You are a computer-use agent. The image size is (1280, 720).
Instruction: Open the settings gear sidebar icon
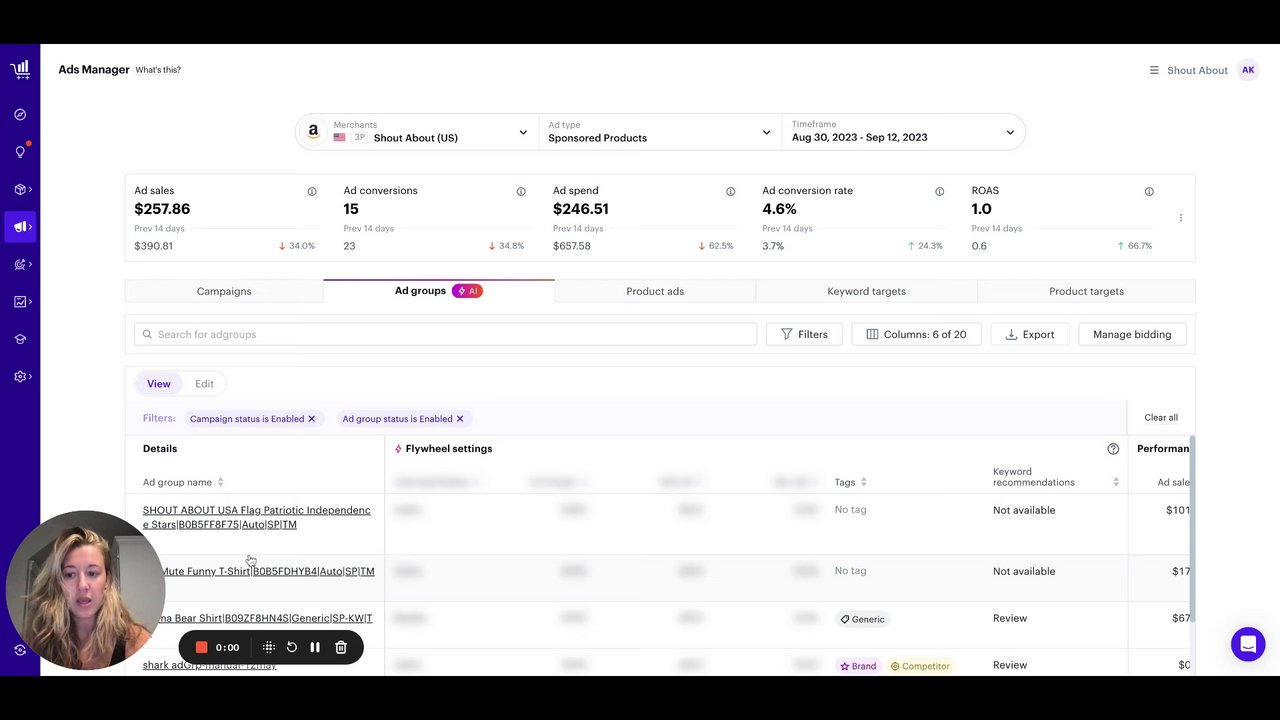point(20,377)
